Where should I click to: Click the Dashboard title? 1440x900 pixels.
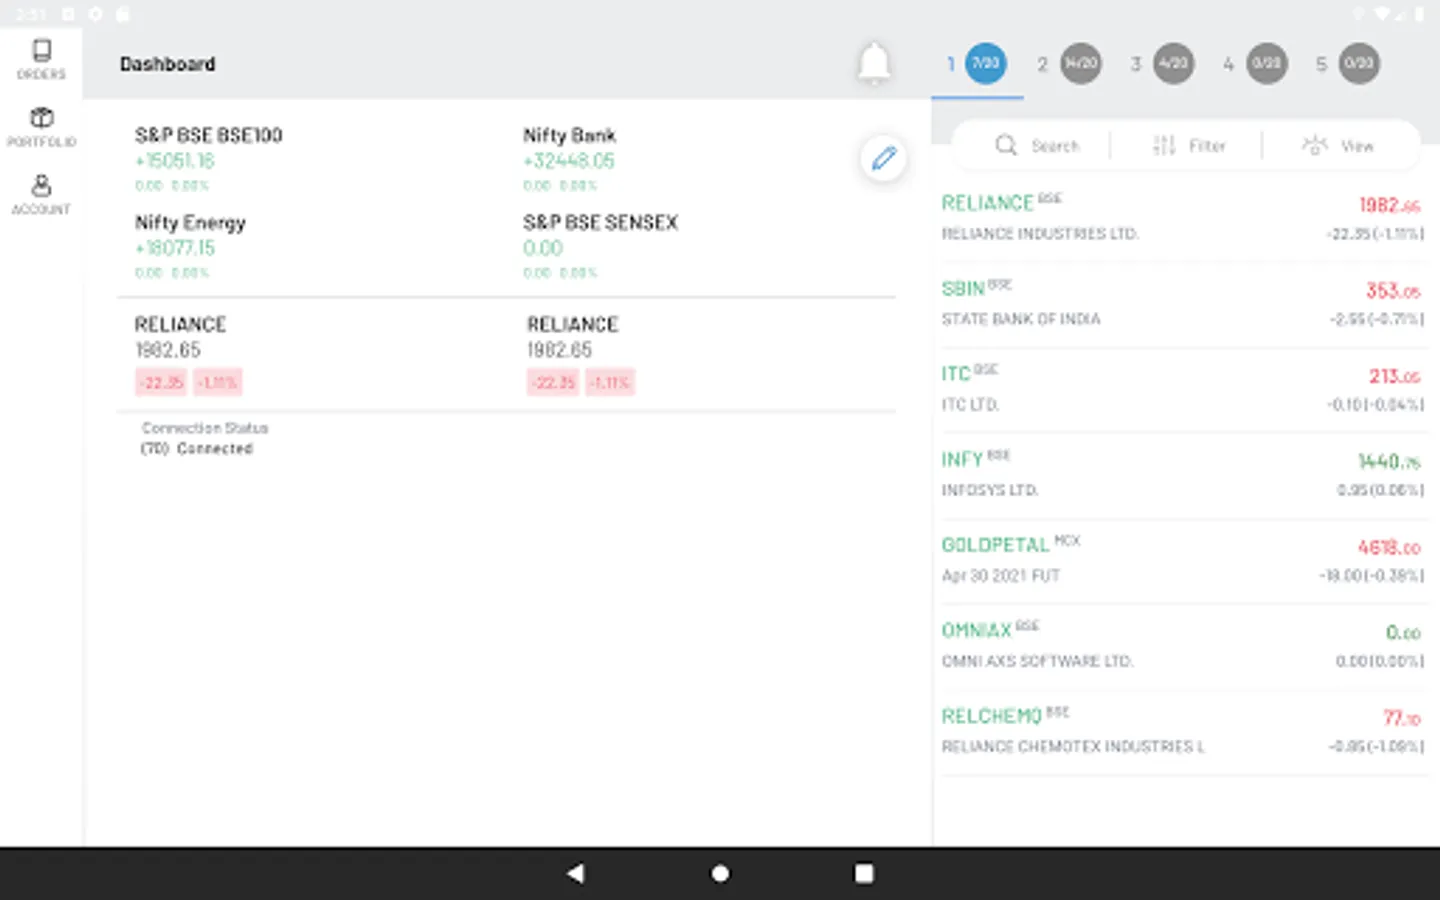(167, 64)
